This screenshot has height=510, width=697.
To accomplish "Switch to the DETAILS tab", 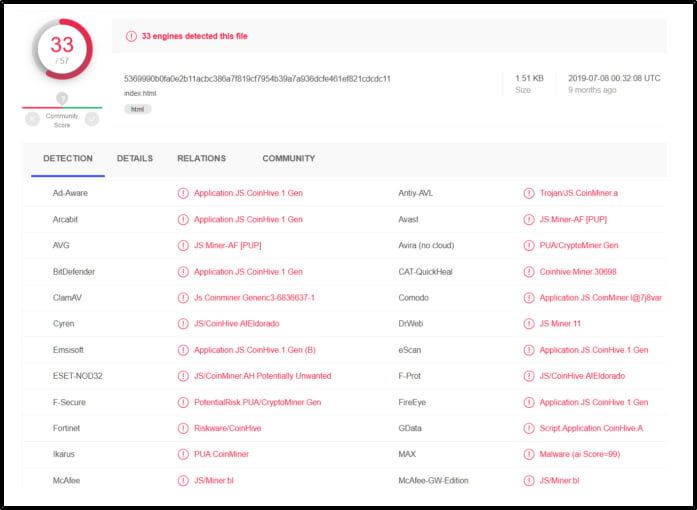I will 135,158.
